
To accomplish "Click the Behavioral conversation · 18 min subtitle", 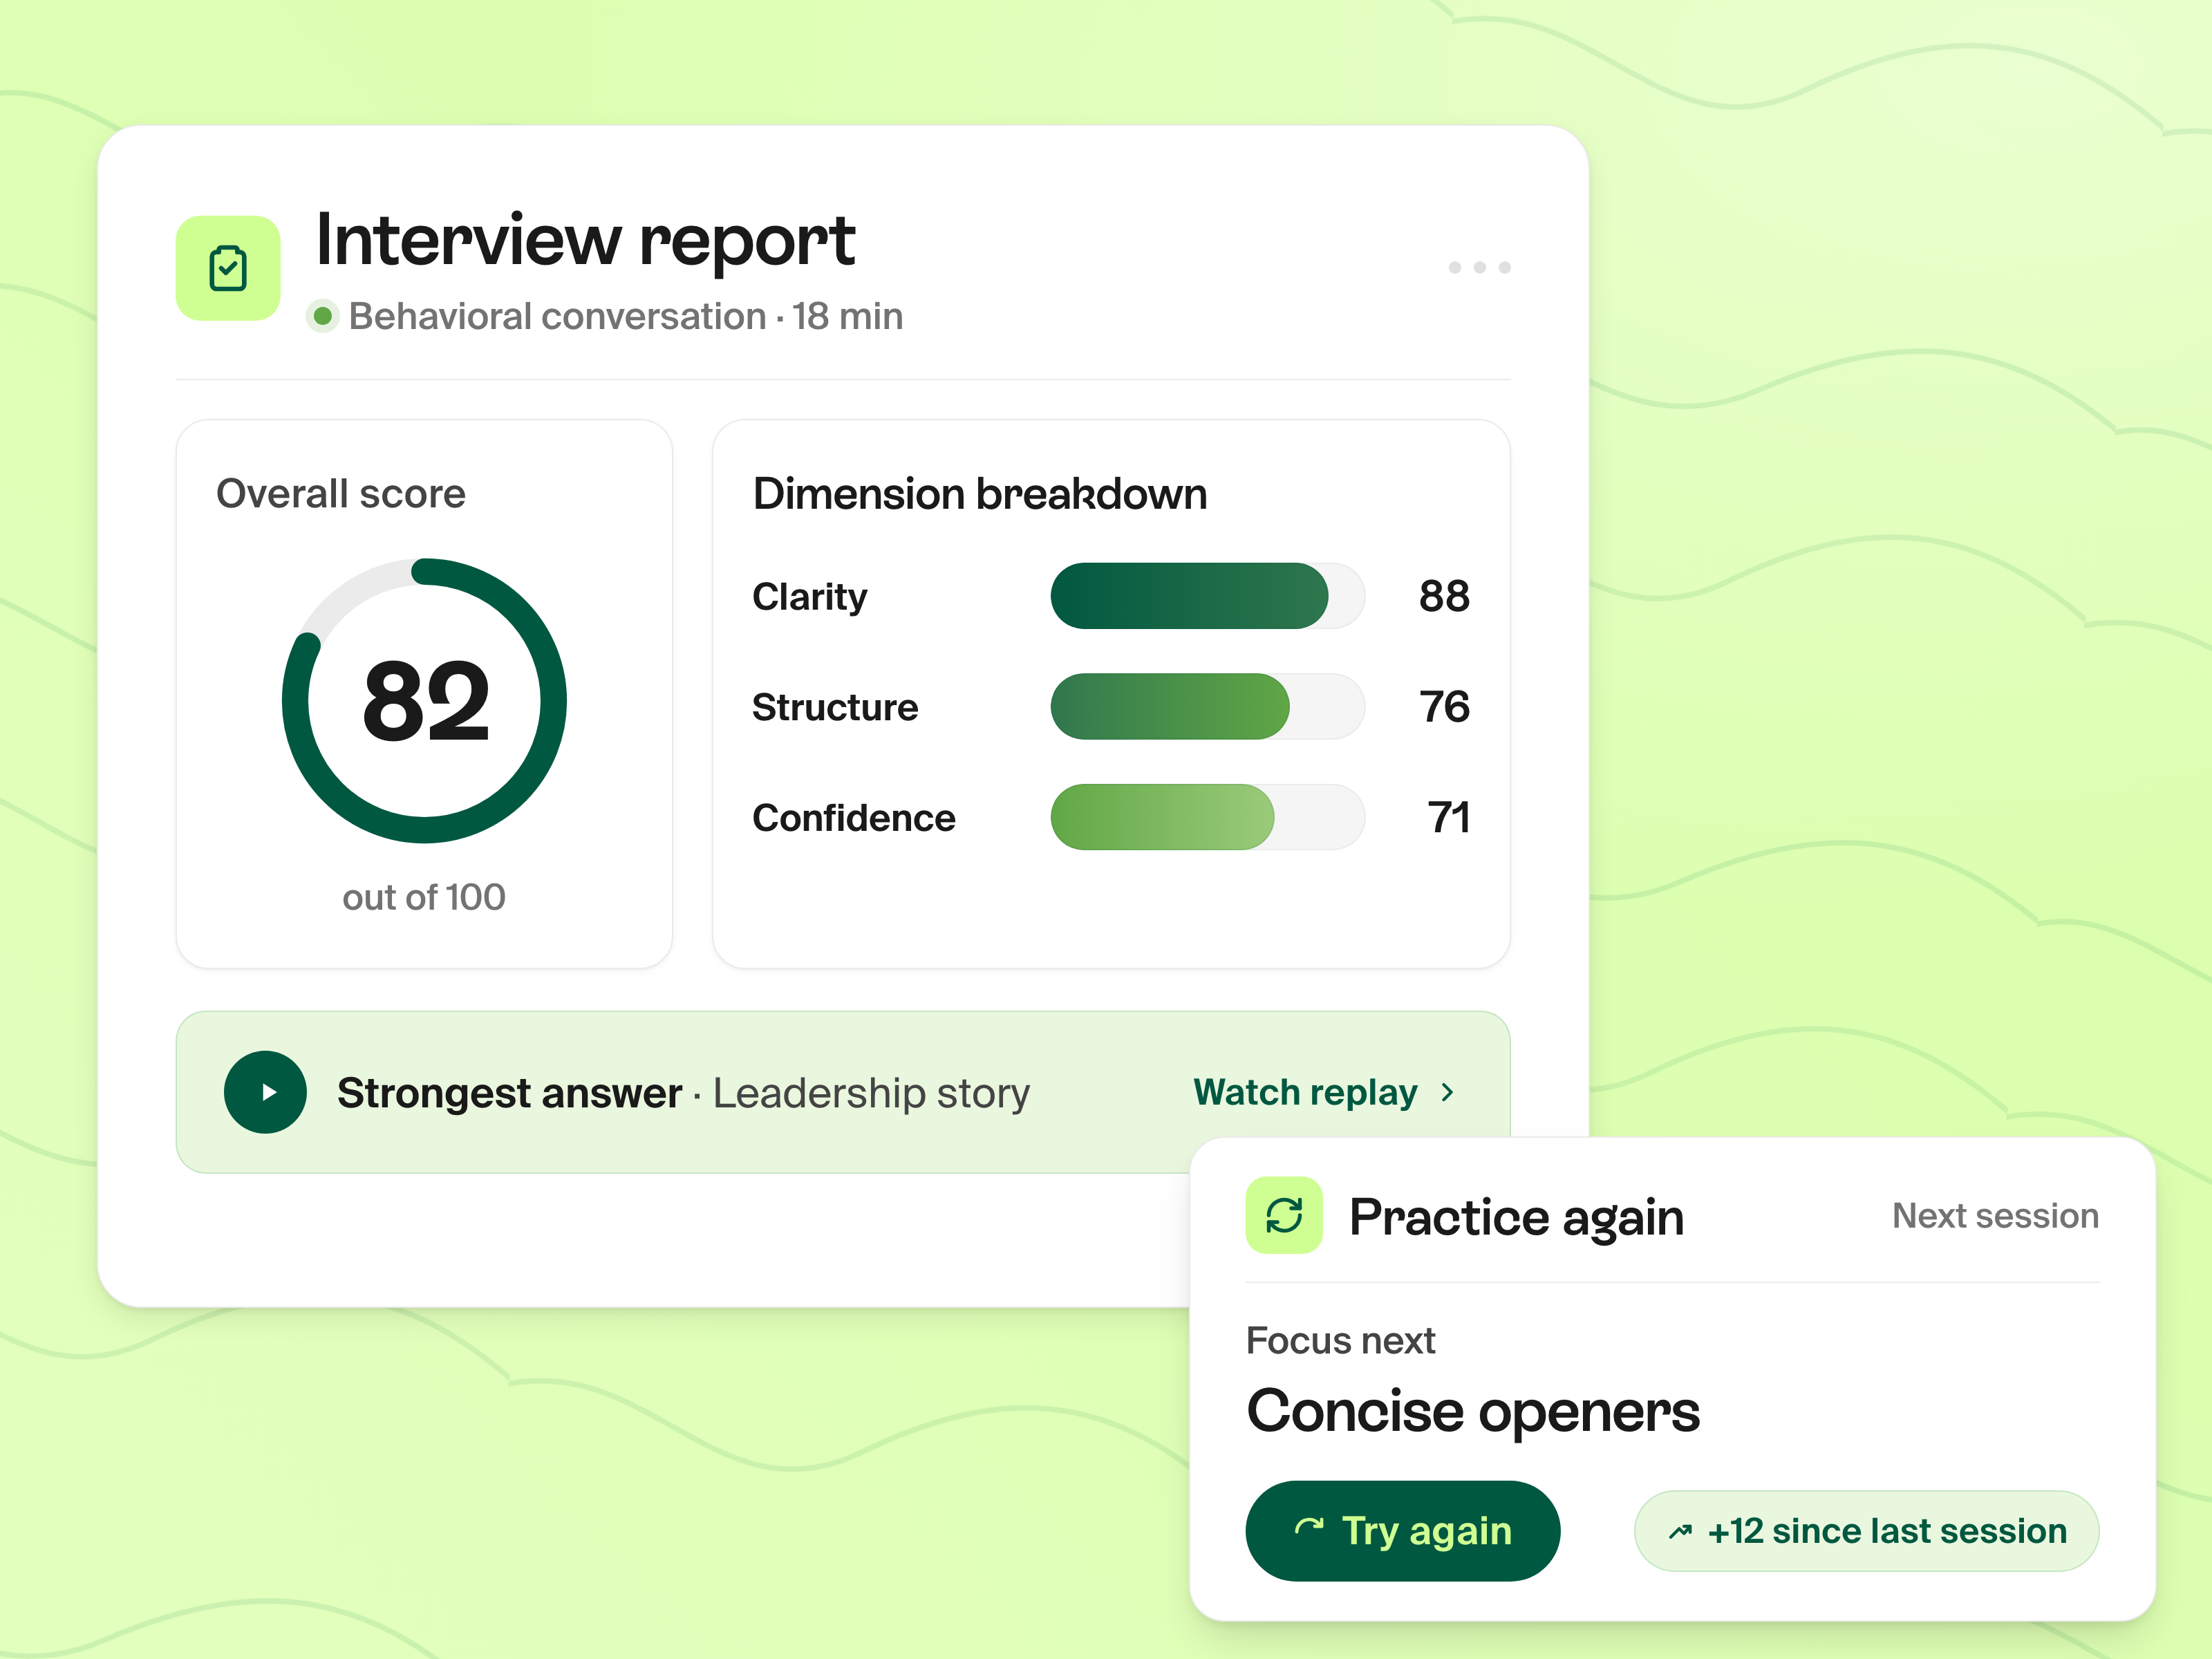I will 625,316.
